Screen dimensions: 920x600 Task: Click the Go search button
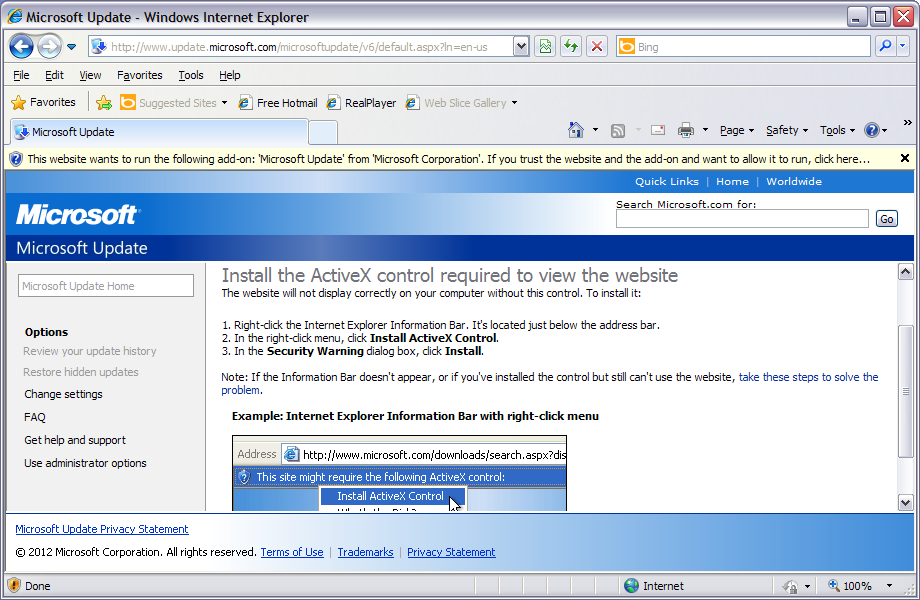click(887, 219)
